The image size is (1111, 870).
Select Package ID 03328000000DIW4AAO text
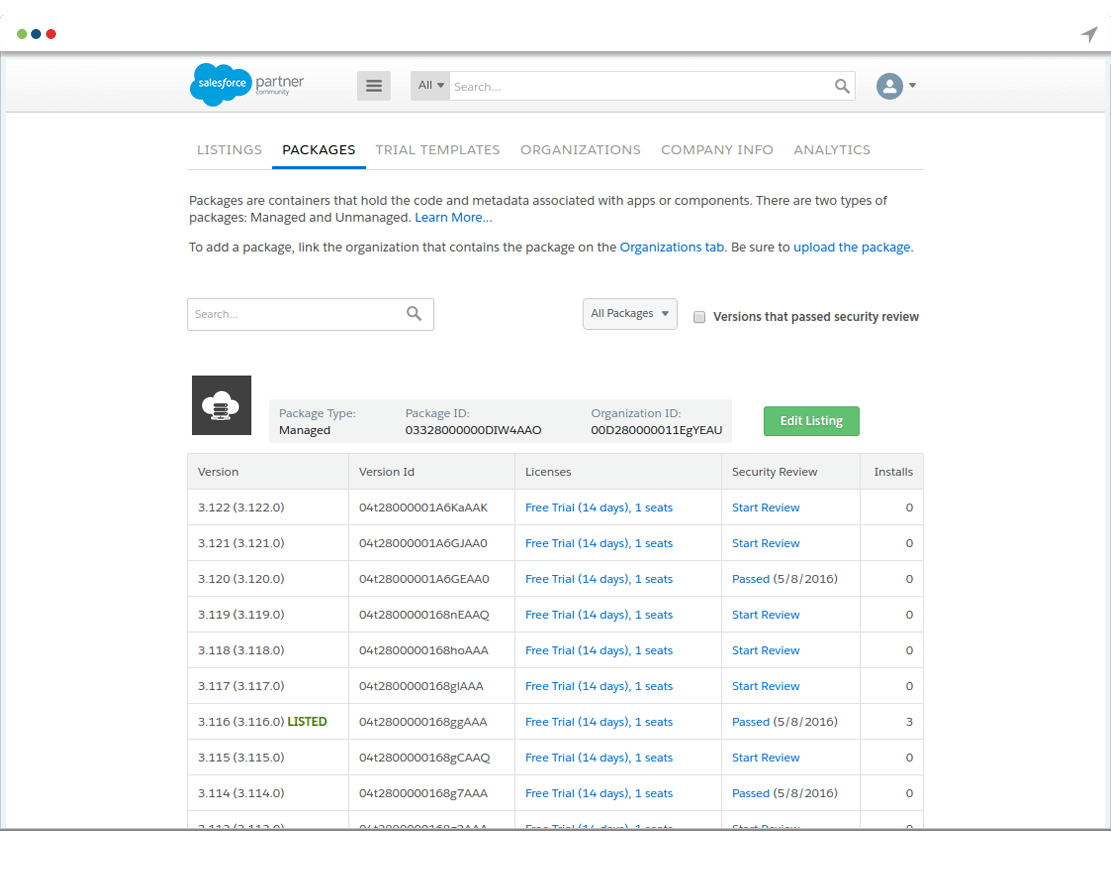coord(473,430)
